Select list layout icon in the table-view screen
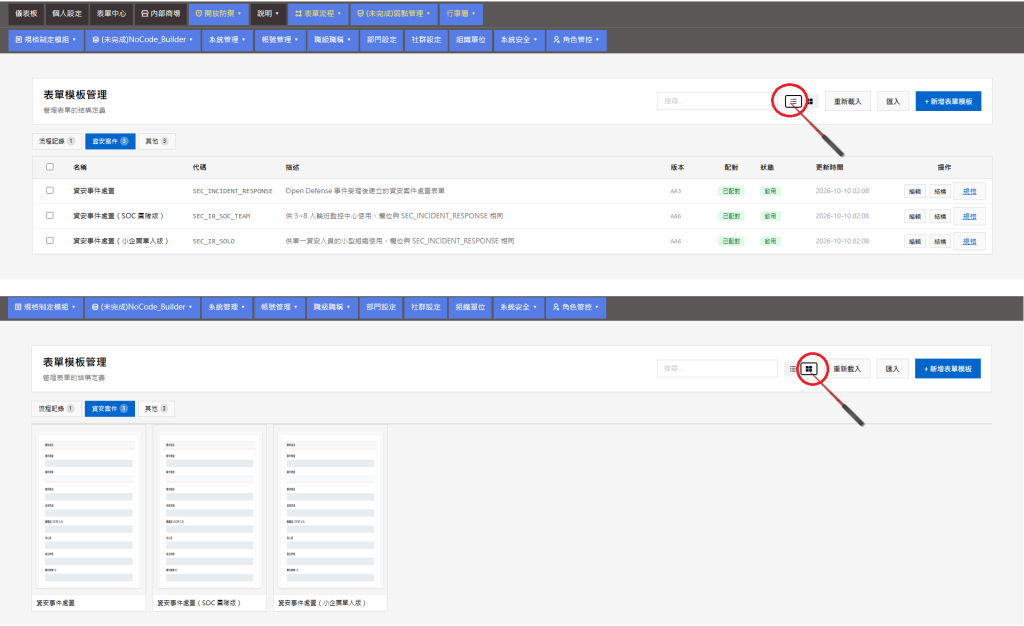This screenshot has width=1024, height=626. [x=793, y=101]
